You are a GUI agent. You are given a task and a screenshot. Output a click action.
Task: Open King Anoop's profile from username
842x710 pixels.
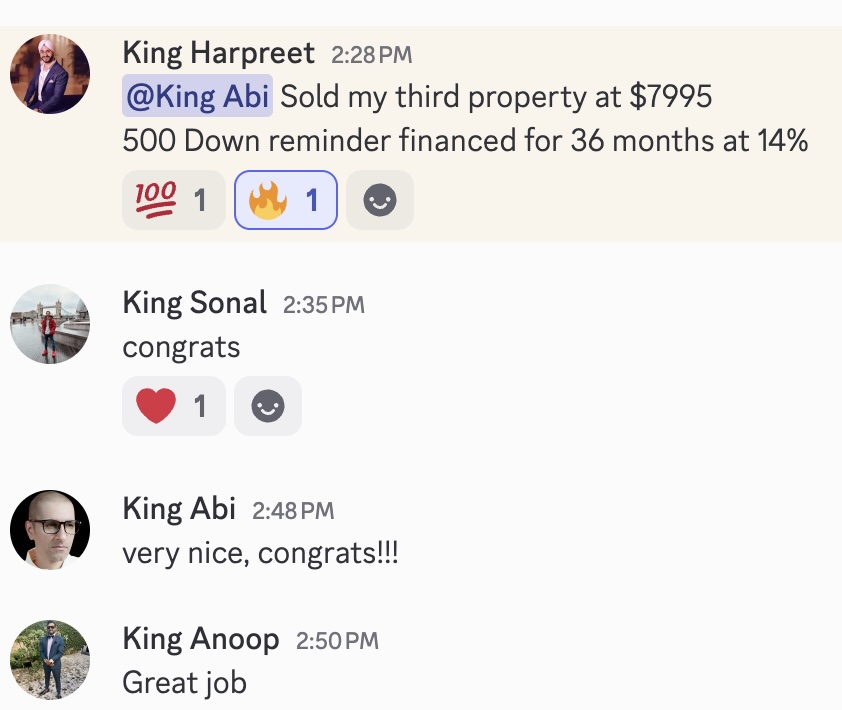click(x=201, y=639)
